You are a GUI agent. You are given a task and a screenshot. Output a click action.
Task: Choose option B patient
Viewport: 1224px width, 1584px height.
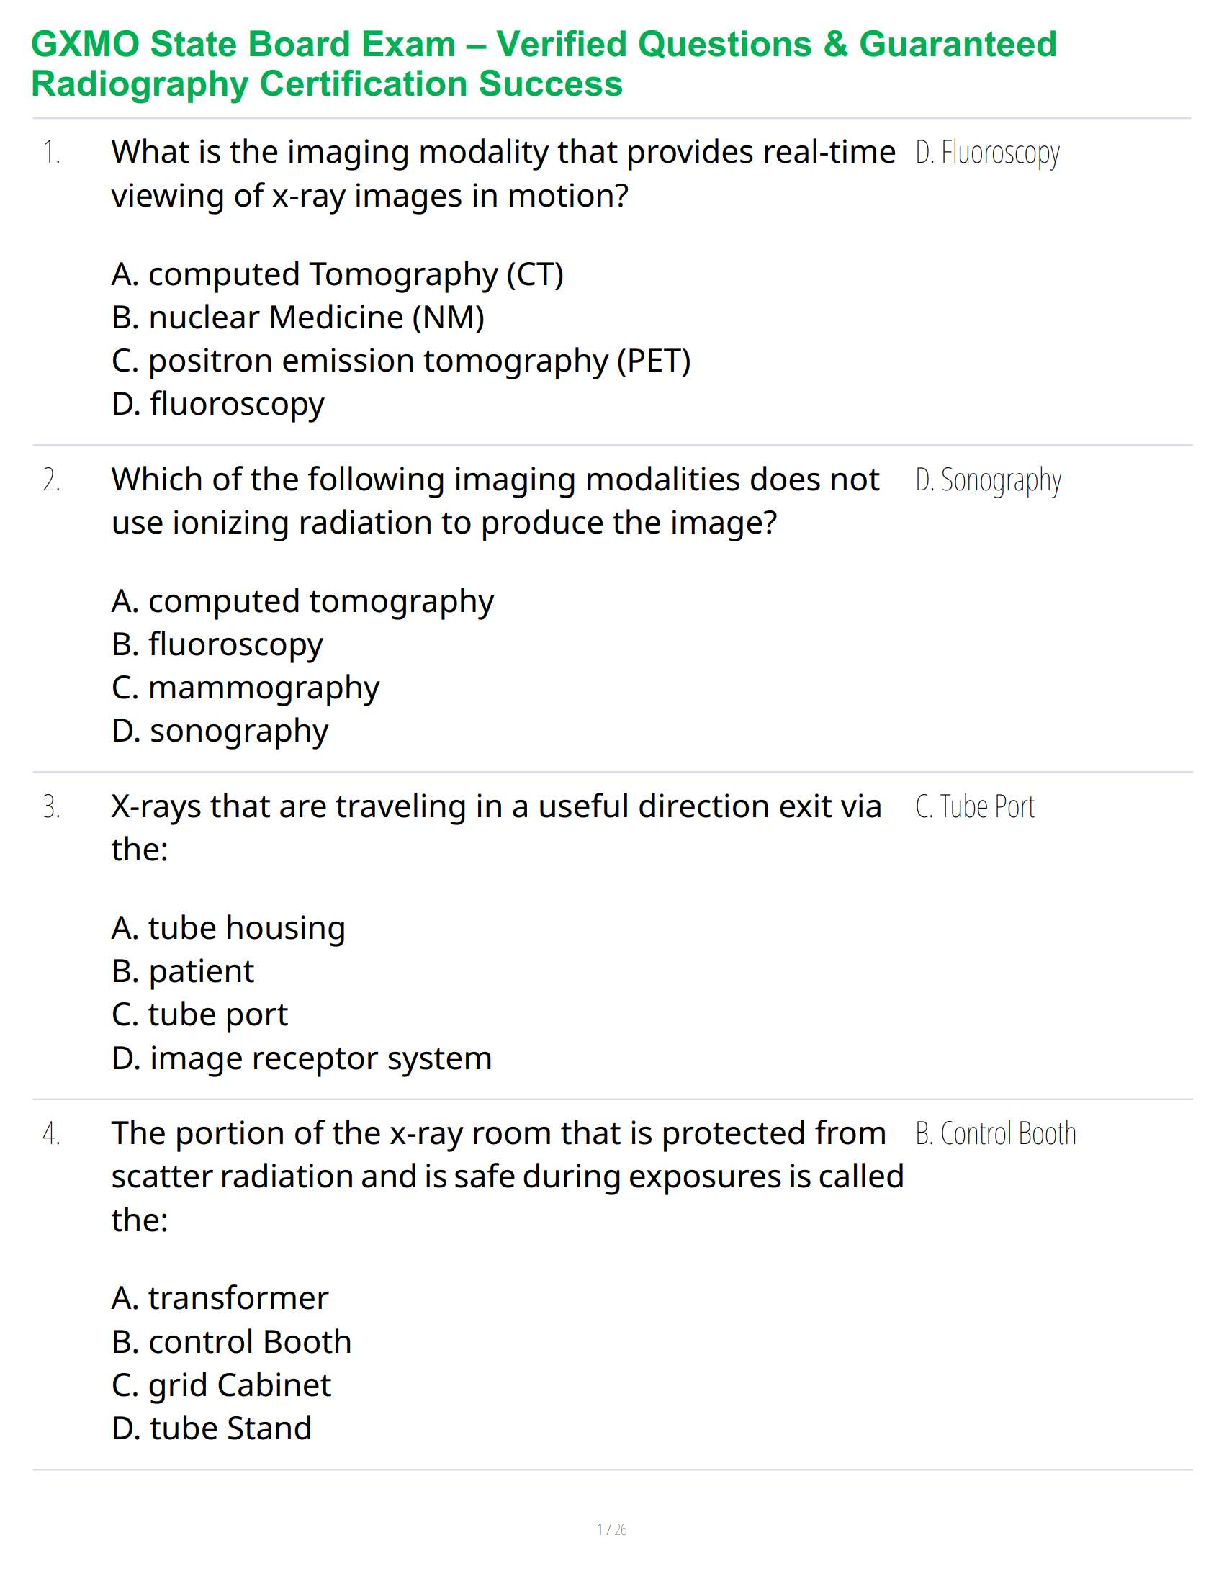tap(183, 971)
